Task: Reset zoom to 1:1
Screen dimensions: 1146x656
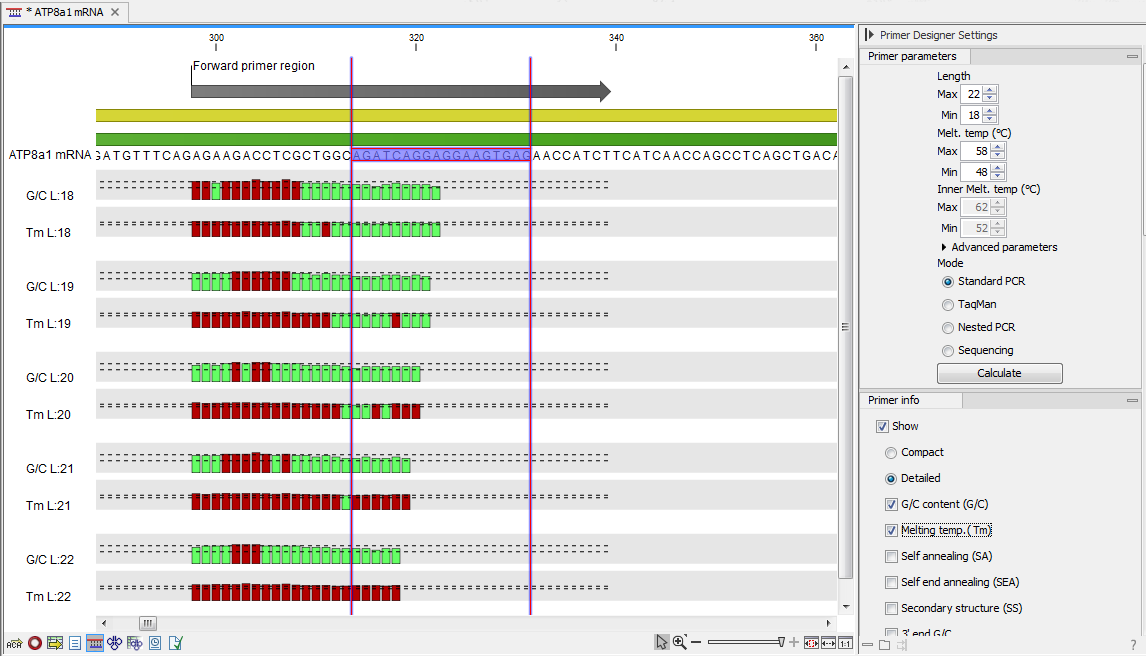Action: pyautogui.click(x=845, y=642)
